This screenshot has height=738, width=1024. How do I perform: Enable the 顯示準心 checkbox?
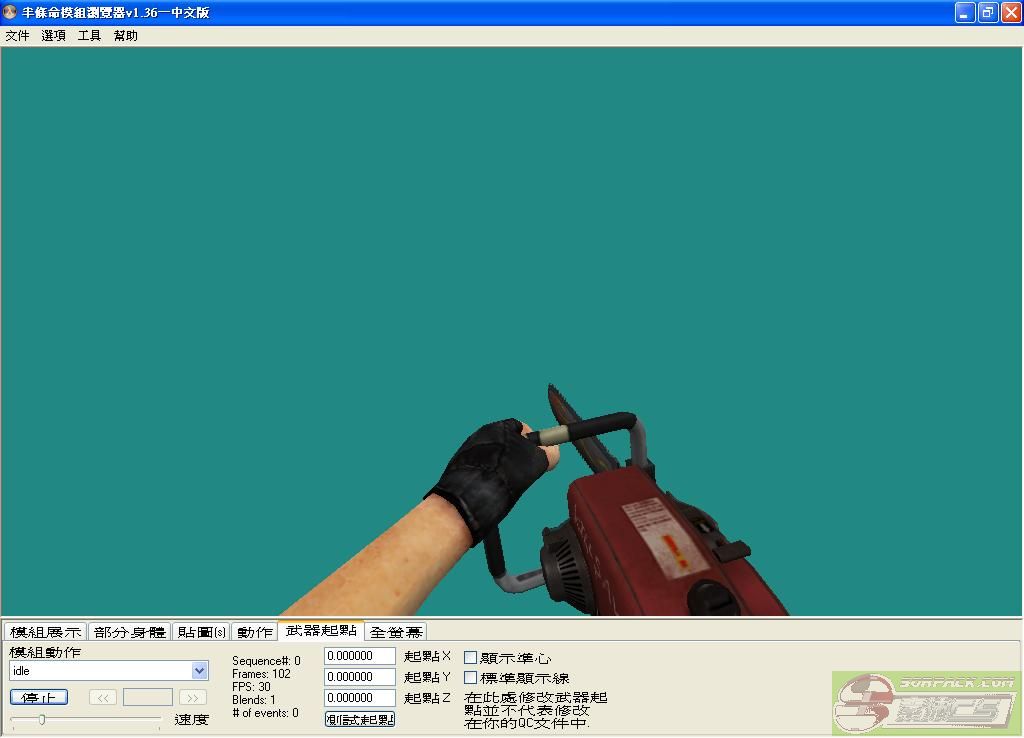[x=471, y=658]
